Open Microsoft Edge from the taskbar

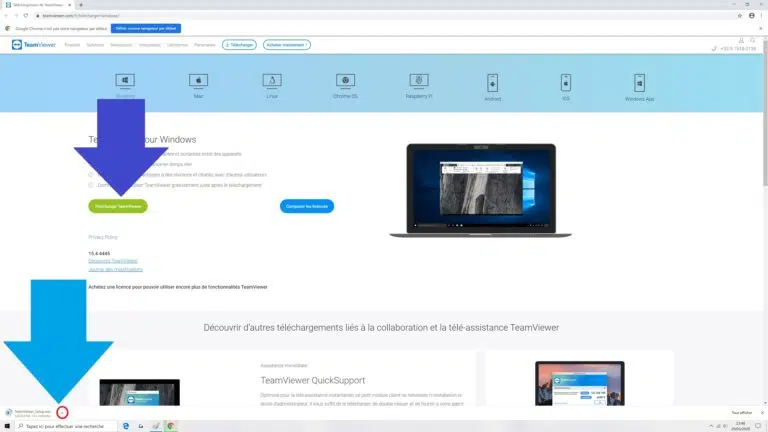pyautogui.click(x=126, y=426)
